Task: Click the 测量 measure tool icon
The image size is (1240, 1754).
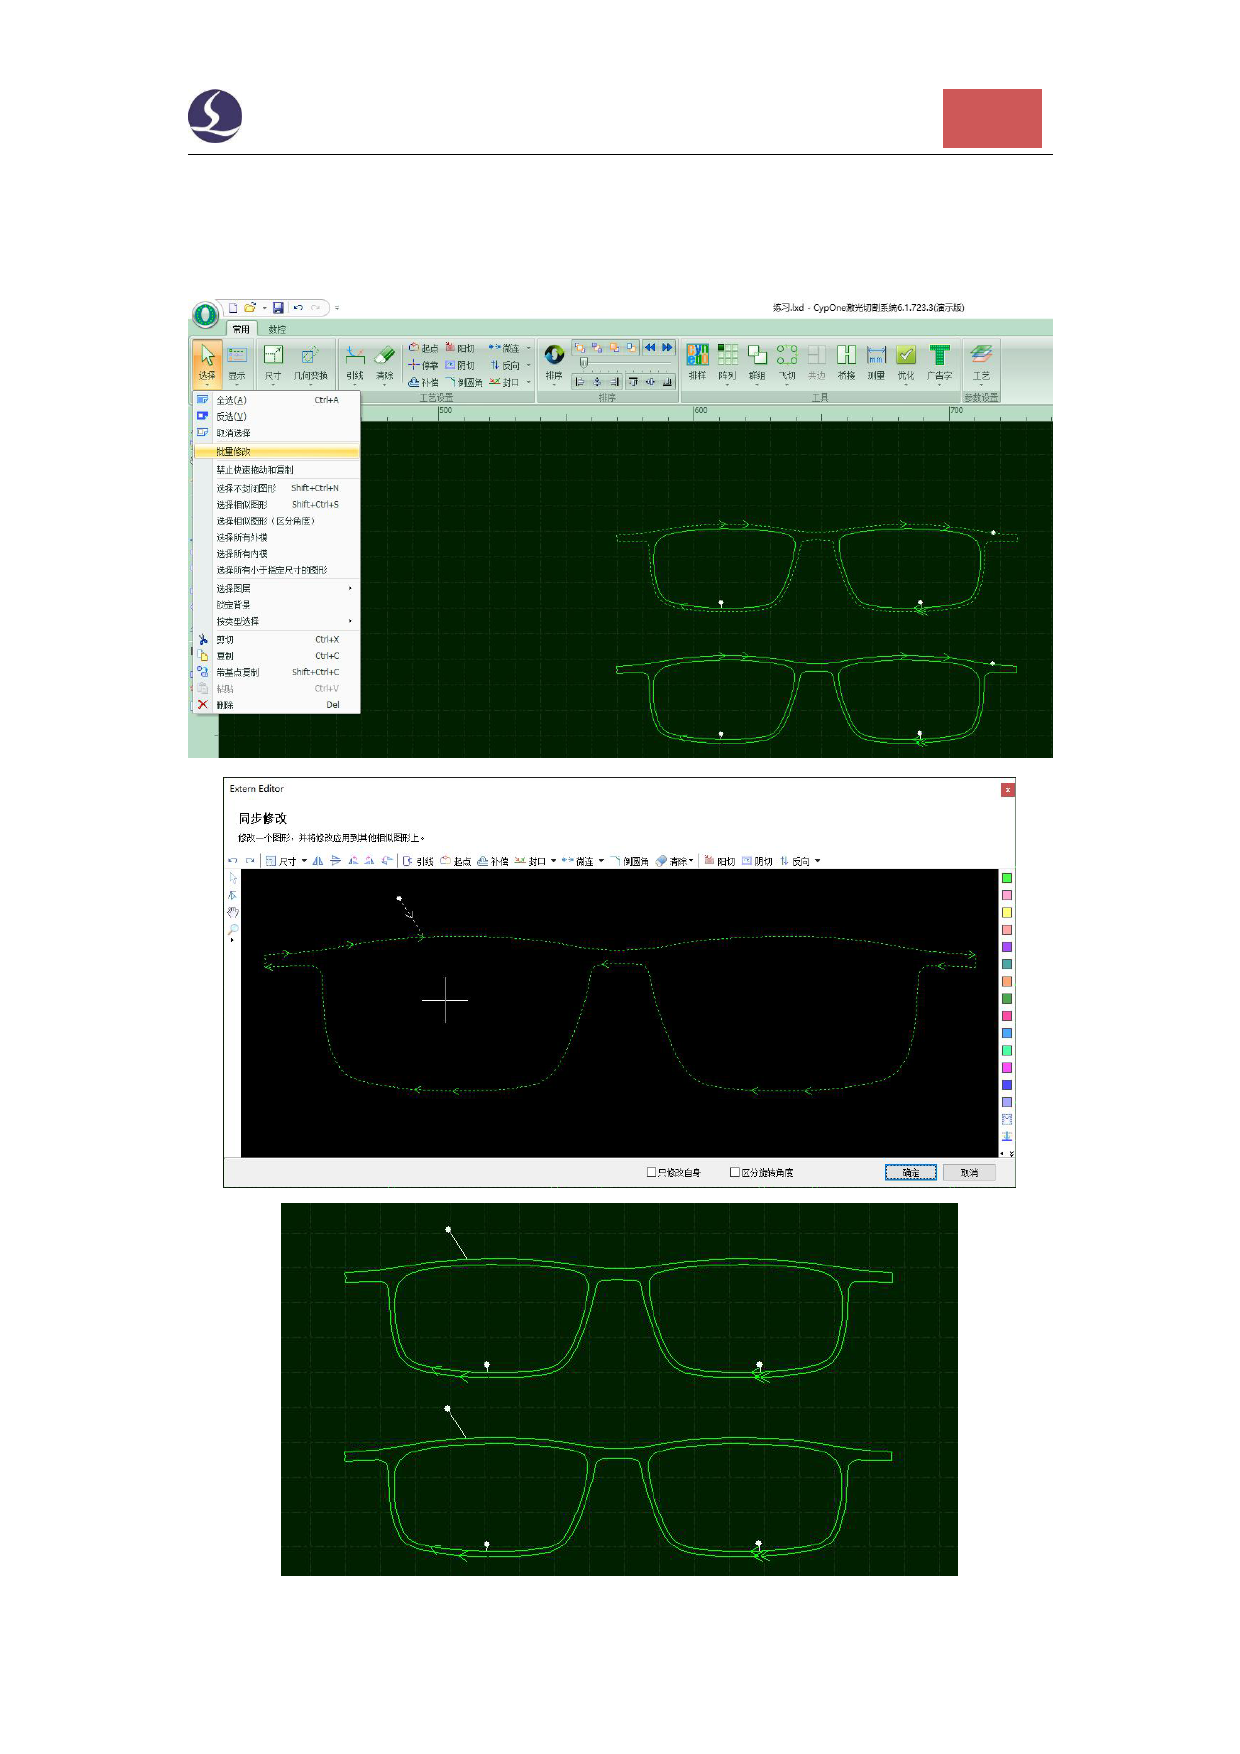Action: pos(876,360)
